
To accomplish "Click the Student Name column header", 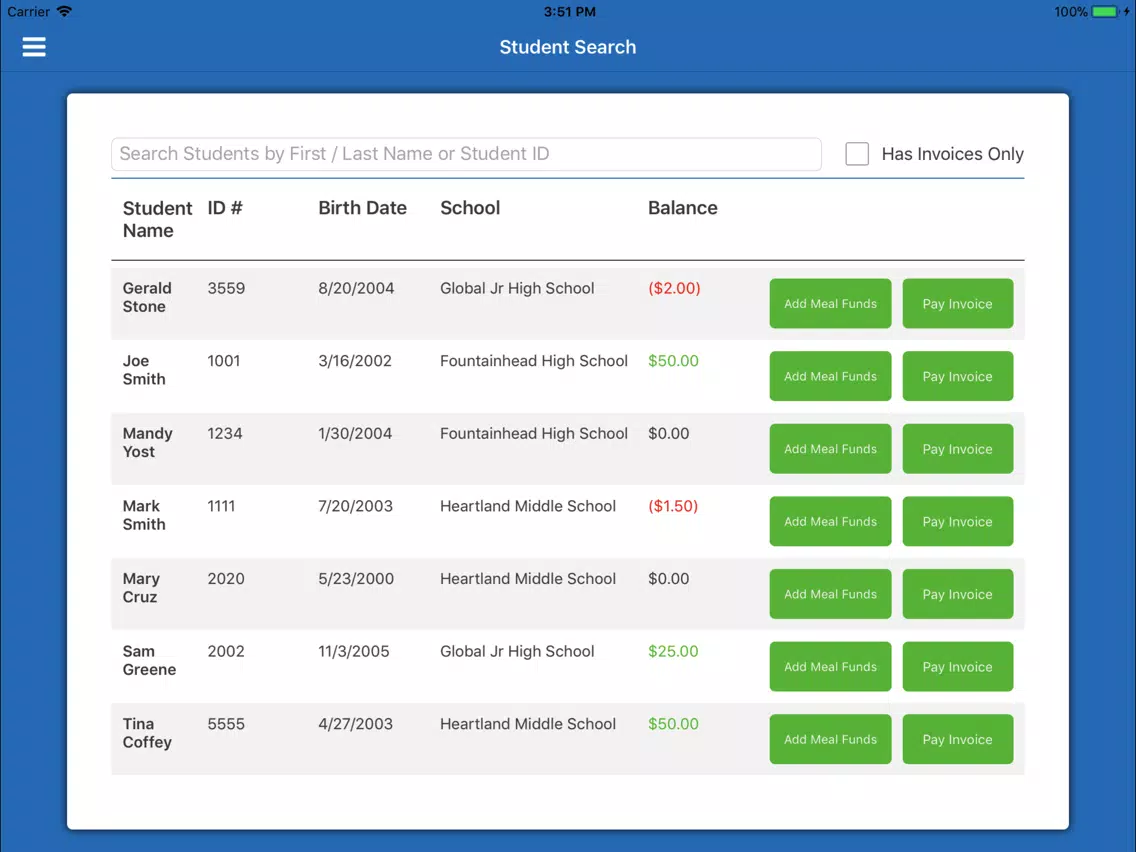I will pyautogui.click(x=157, y=219).
